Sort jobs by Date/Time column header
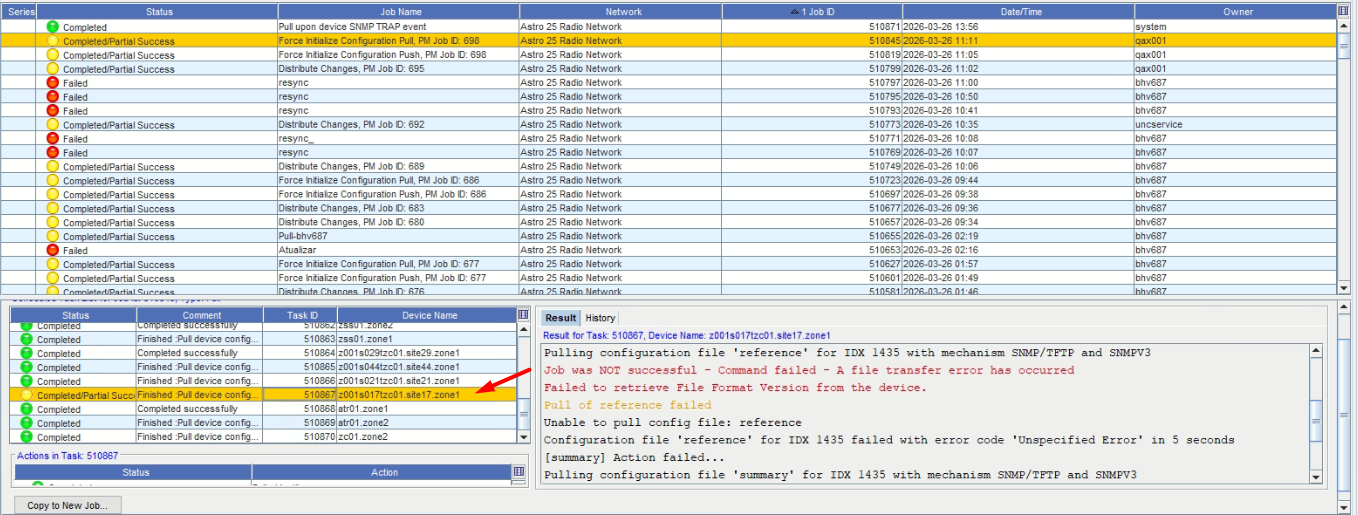 pyautogui.click(x=1018, y=11)
